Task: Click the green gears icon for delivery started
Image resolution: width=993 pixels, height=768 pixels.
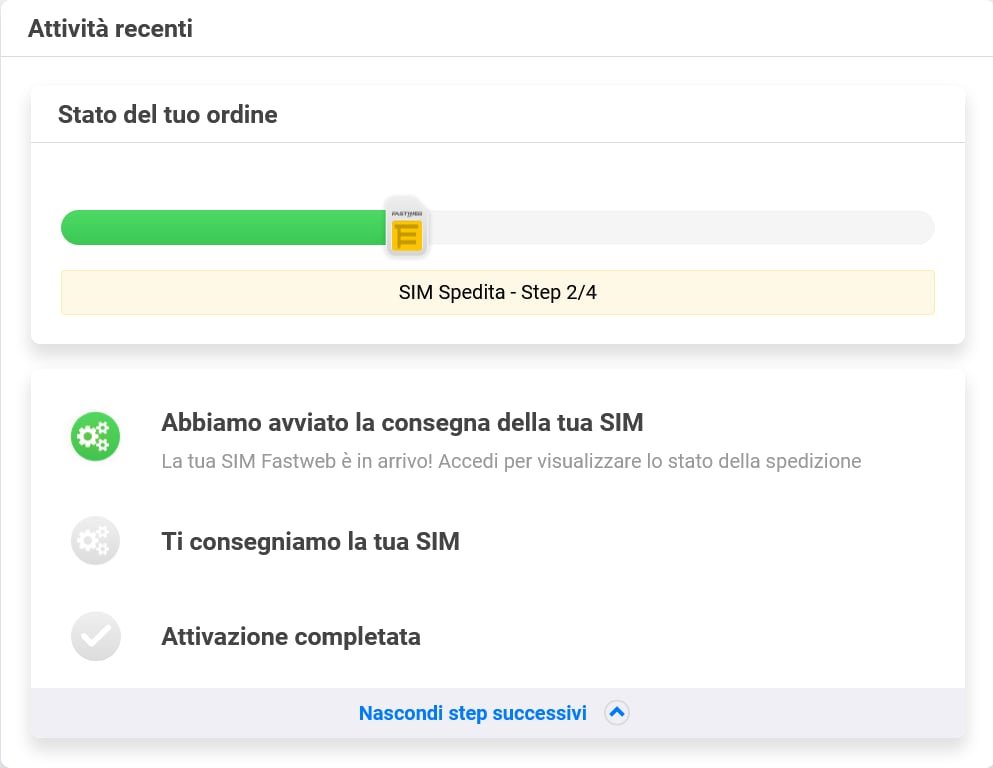Action: click(95, 436)
